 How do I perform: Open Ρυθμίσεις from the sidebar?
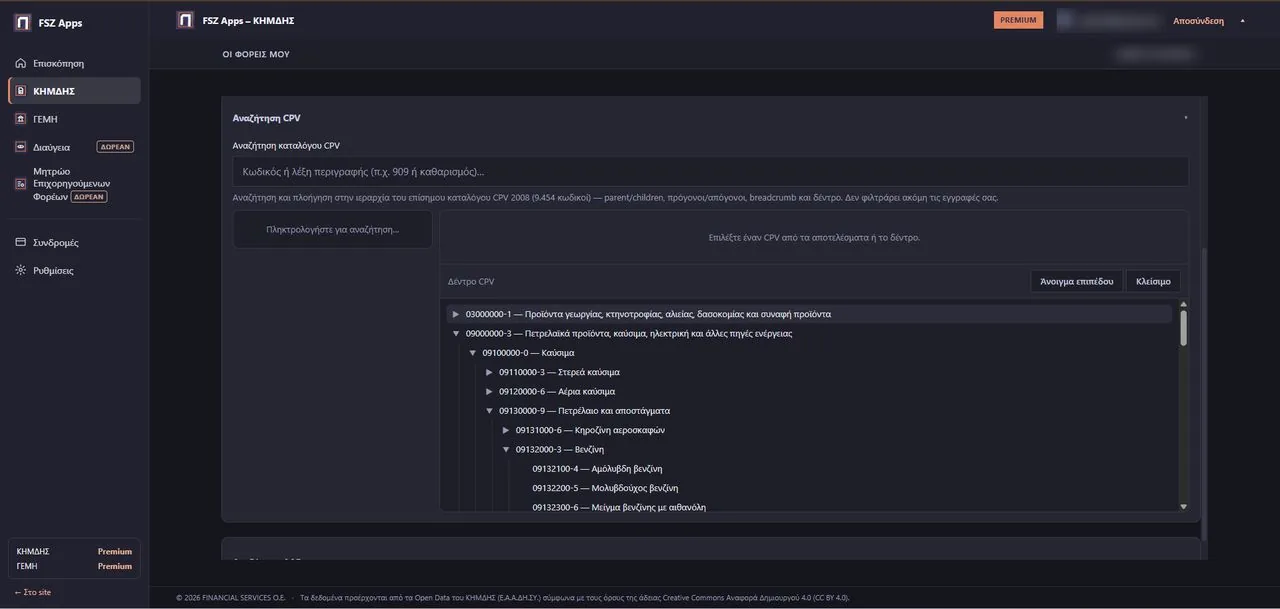point(74,271)
